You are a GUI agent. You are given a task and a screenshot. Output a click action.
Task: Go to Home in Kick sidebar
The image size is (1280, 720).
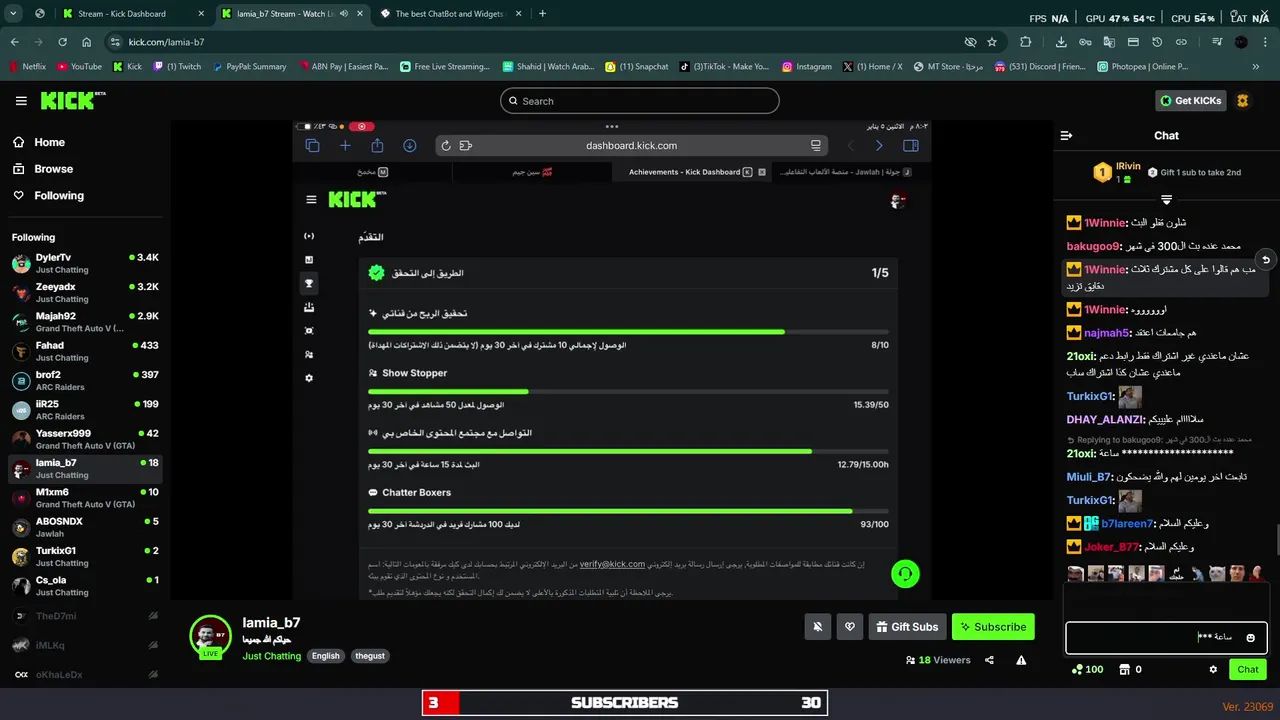[x=40, y=142]
